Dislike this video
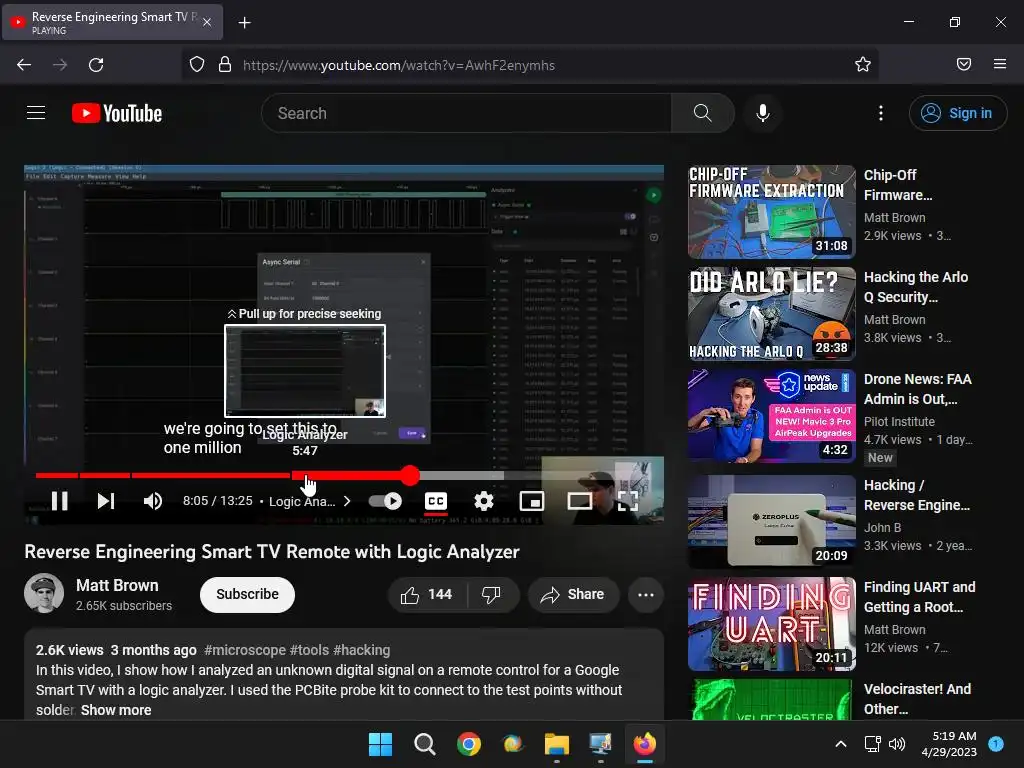 [491, 594]
